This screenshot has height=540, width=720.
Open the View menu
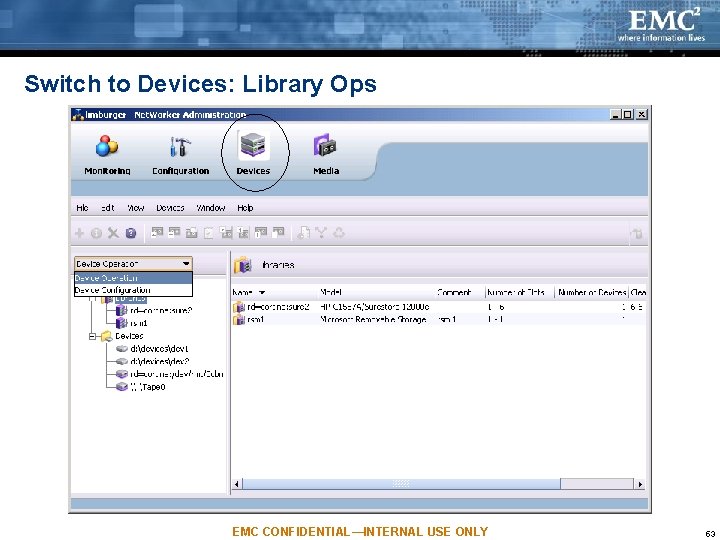pyautogui.click(x=135, y=208)
